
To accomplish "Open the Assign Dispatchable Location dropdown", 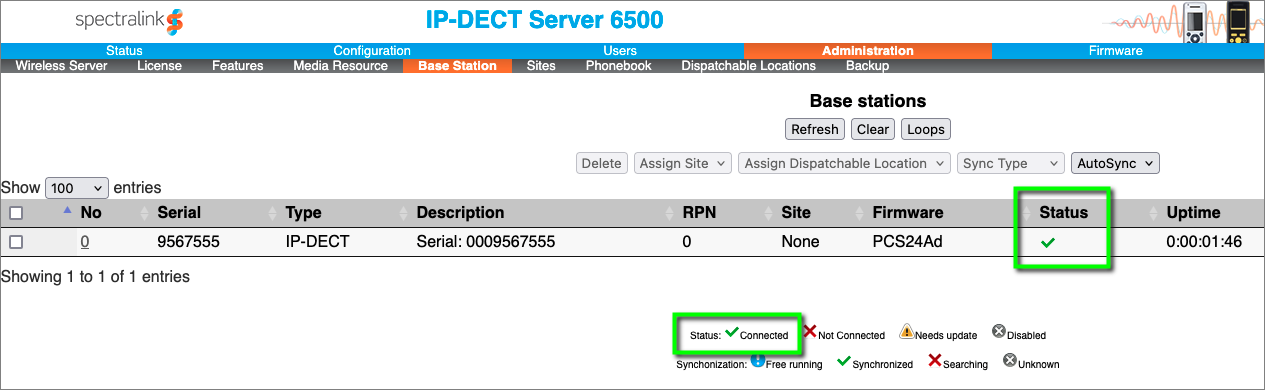I will pos(844,163).
